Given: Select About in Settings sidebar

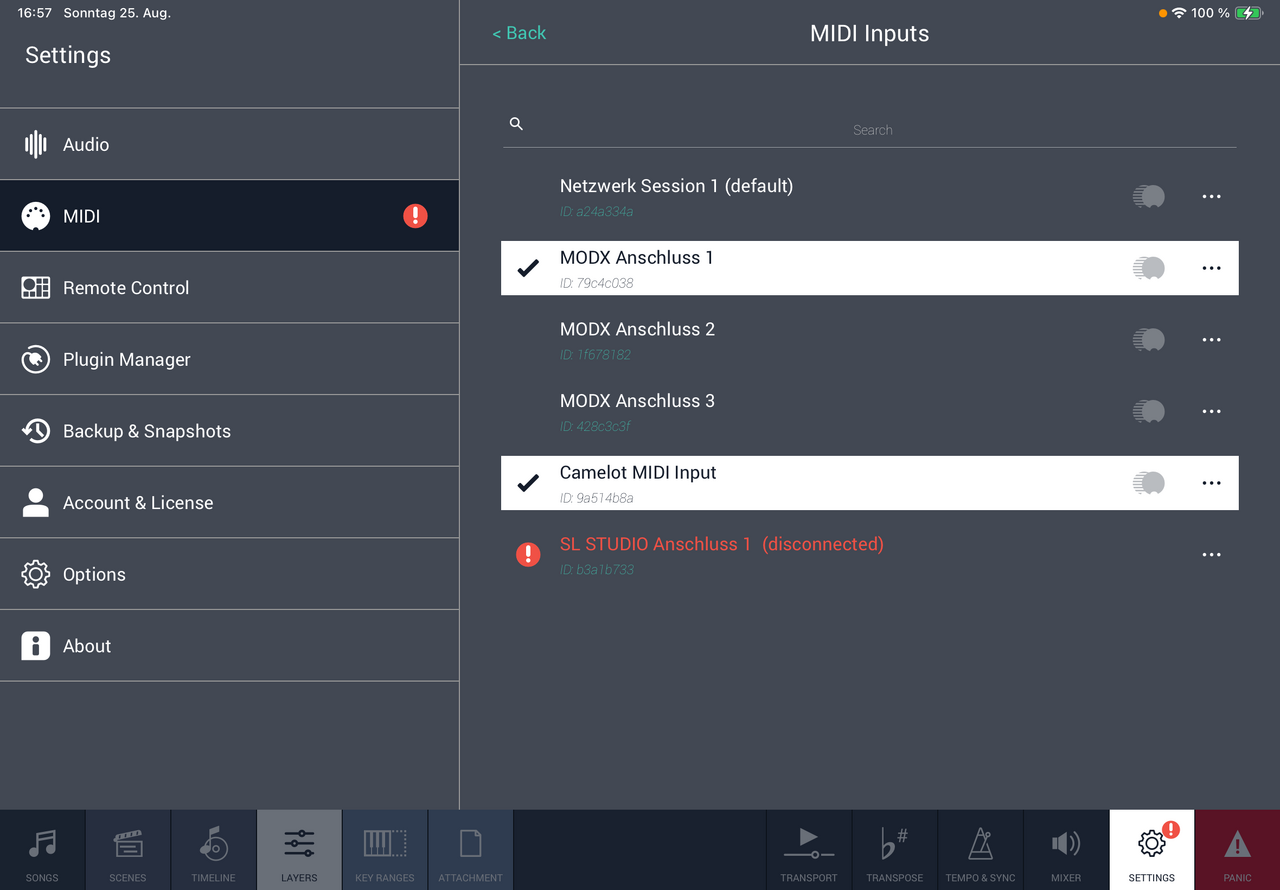Looking at the screenshot, I should pos(229,646).
